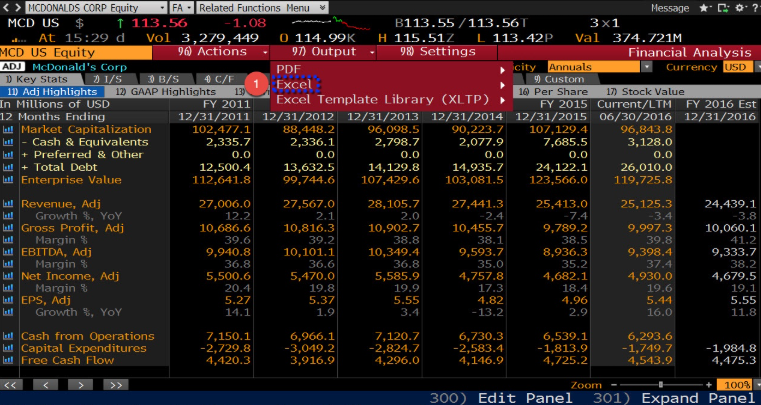Open chart icon for Total Debt row
The width and height of the screenshot is (761, 405).
(8, 168)
